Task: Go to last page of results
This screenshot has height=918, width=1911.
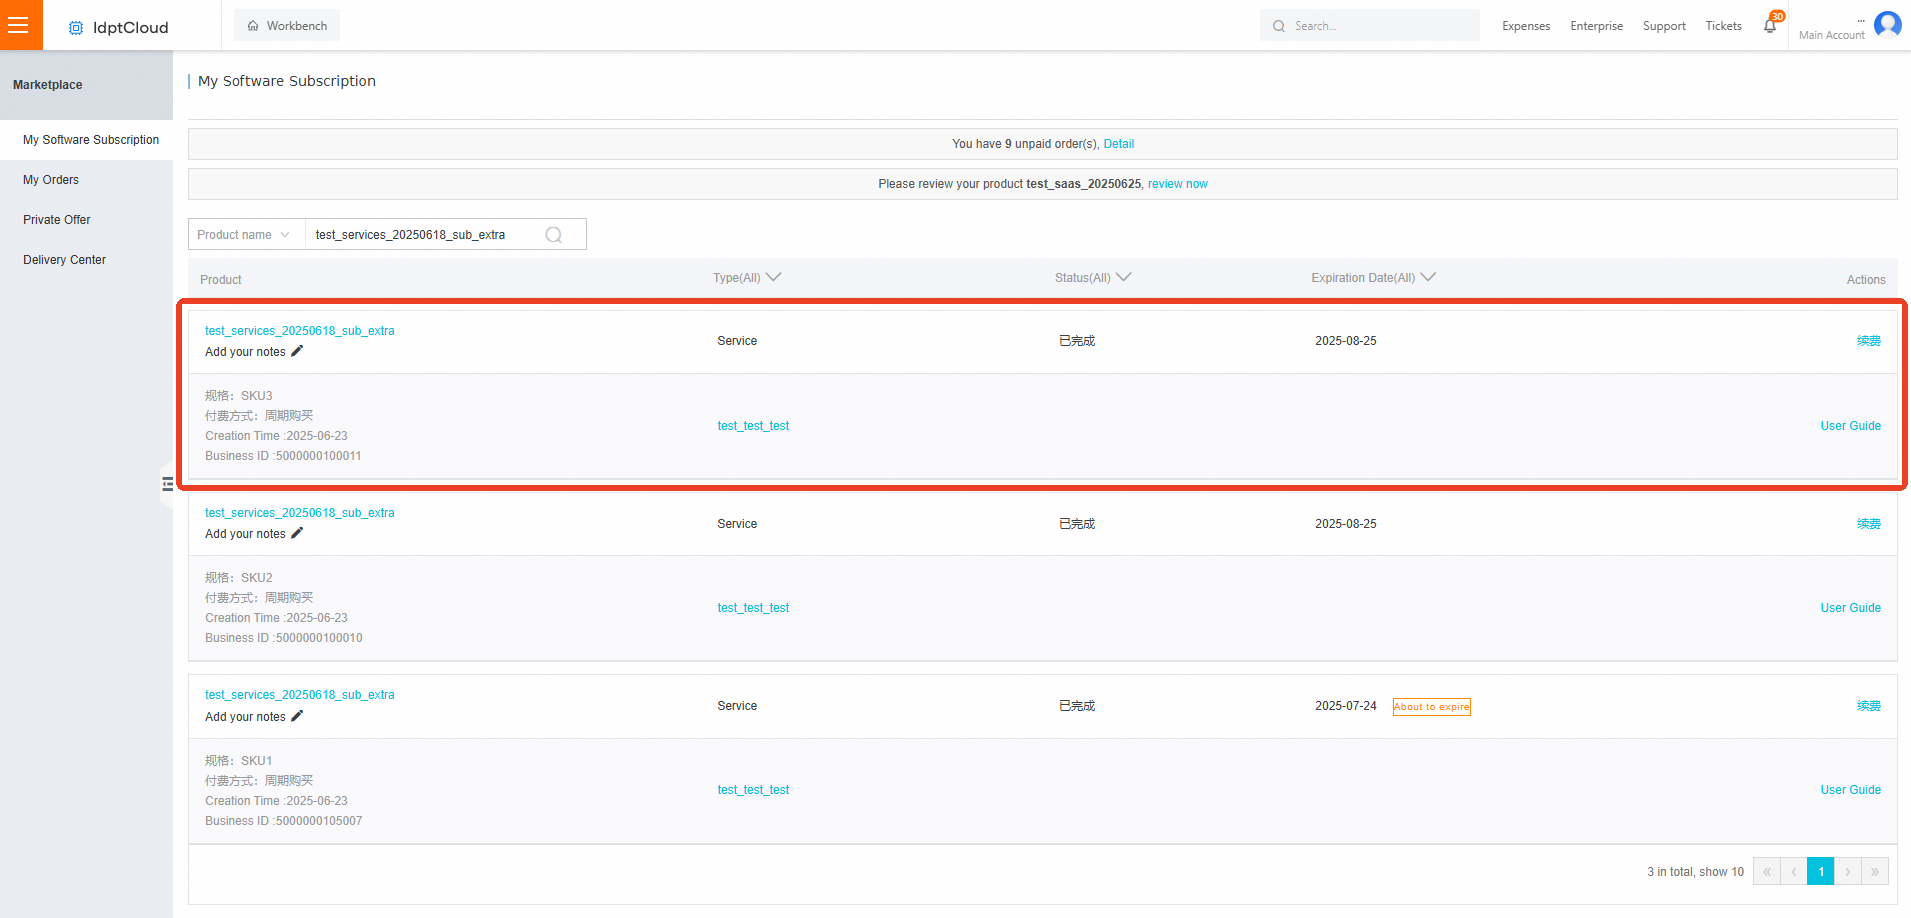Action: [x=1875, y=872]
